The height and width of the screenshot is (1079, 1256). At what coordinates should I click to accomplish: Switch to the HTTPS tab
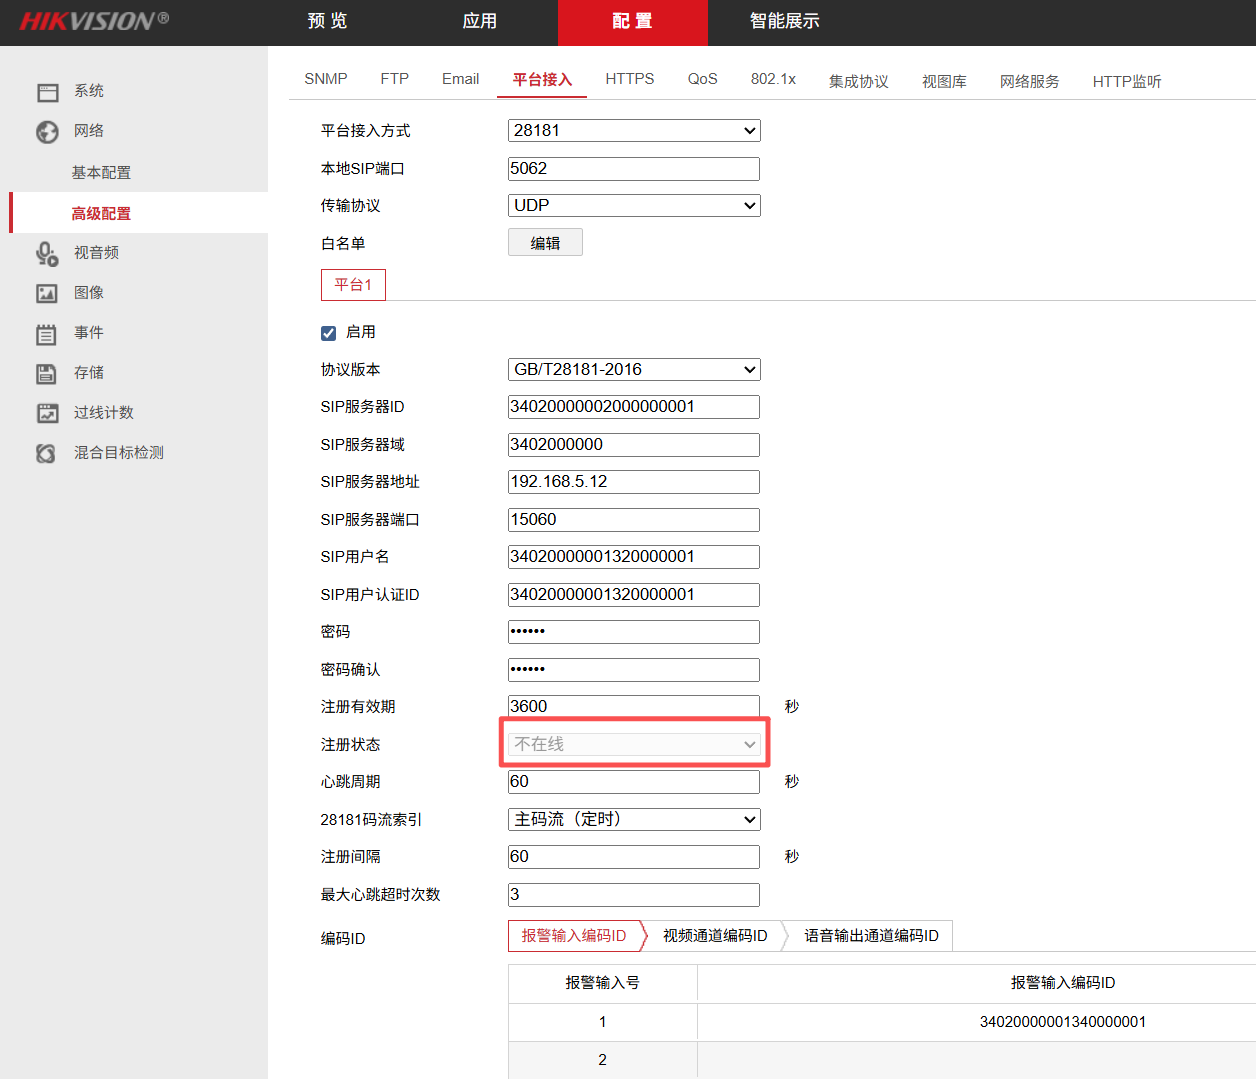coord(629,79)
